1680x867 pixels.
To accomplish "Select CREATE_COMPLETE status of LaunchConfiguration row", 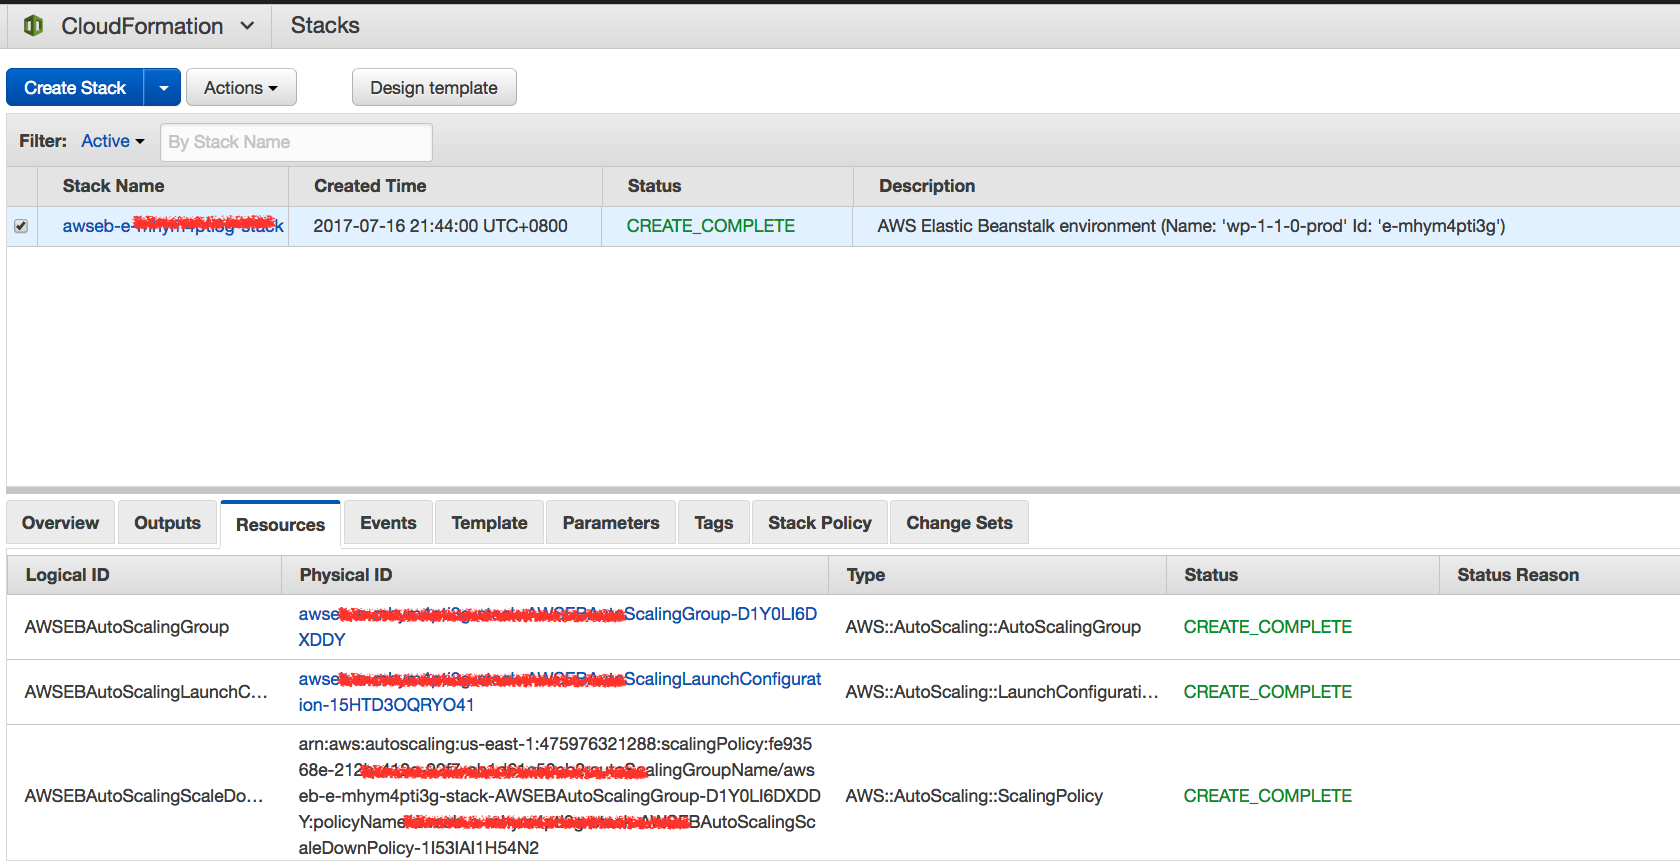I will (x=1267, y=692).
